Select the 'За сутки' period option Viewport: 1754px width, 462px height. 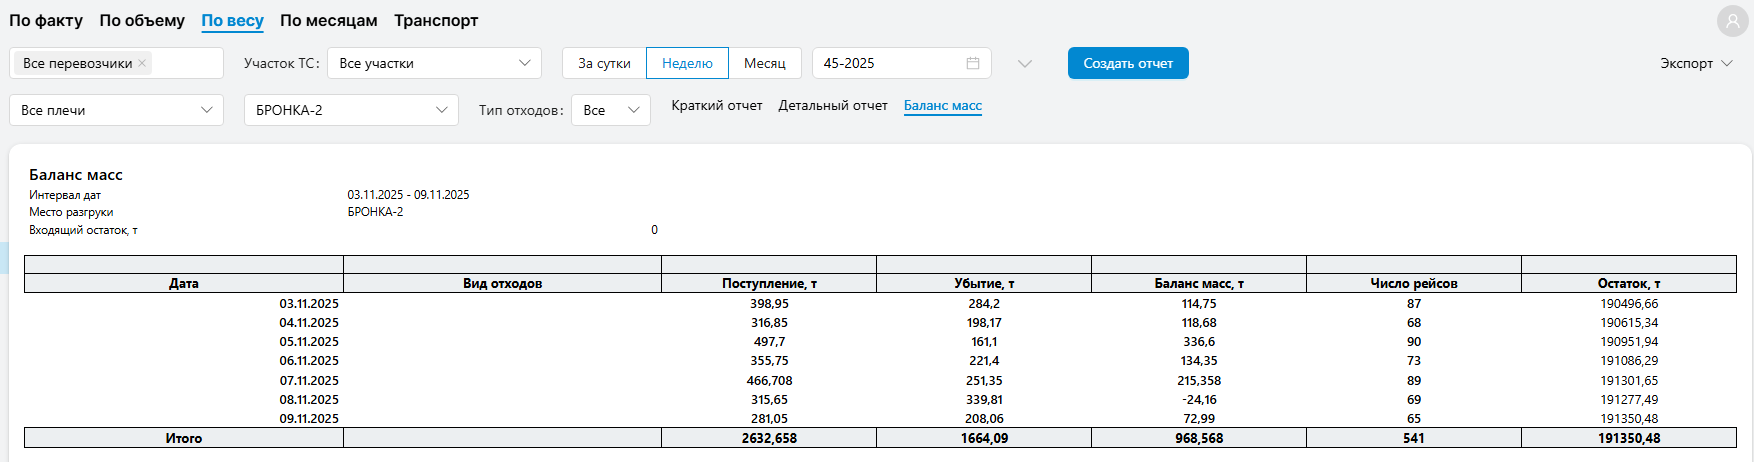604,63
